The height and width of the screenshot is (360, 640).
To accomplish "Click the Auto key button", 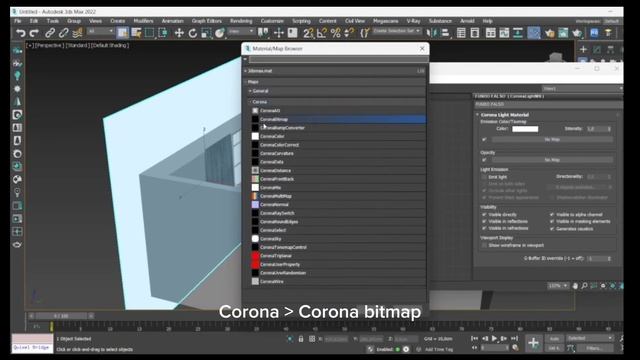I will pos(554,339).
